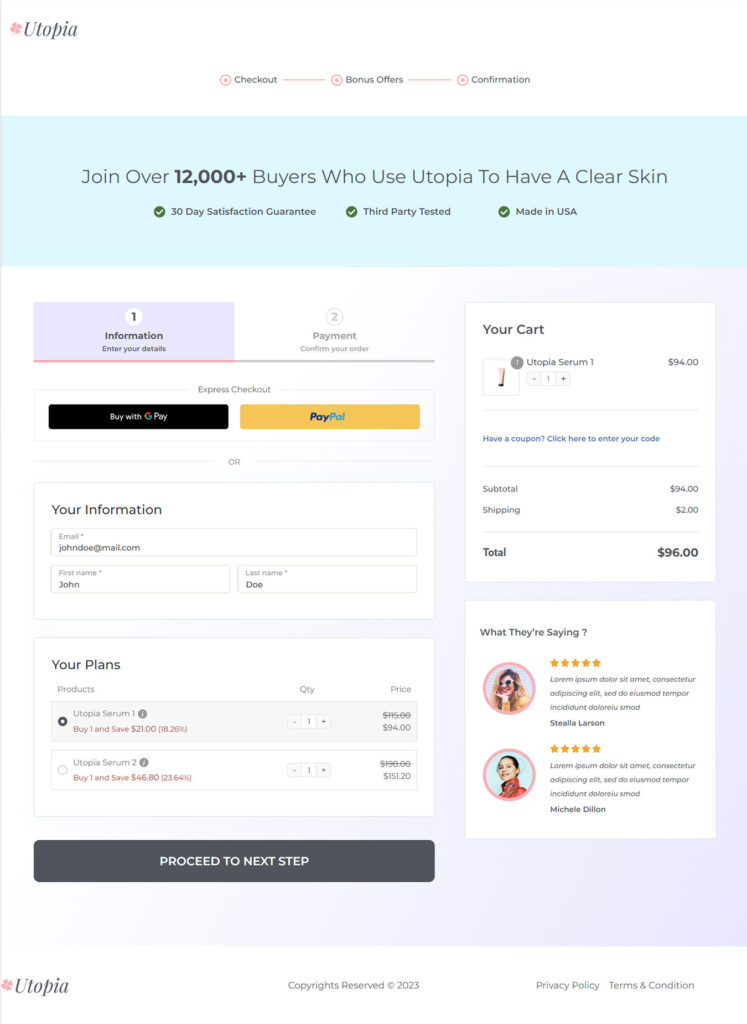Click the cart item quantity badge on serum thumbnail
Image resolution: width=747 pixels, height=1024 pixels.
[x=517, y=362]
